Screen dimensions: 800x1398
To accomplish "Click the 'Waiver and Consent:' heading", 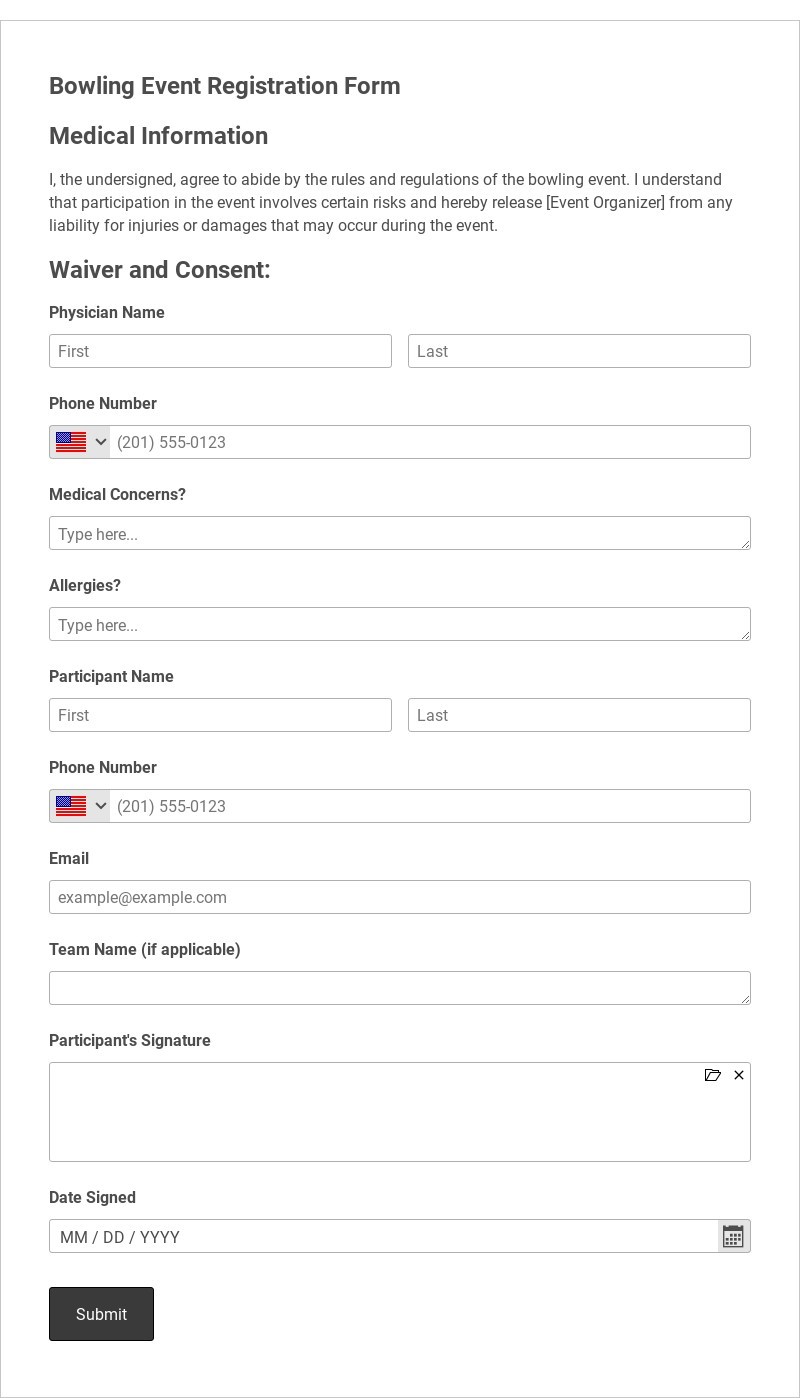I will coord(160,270).
